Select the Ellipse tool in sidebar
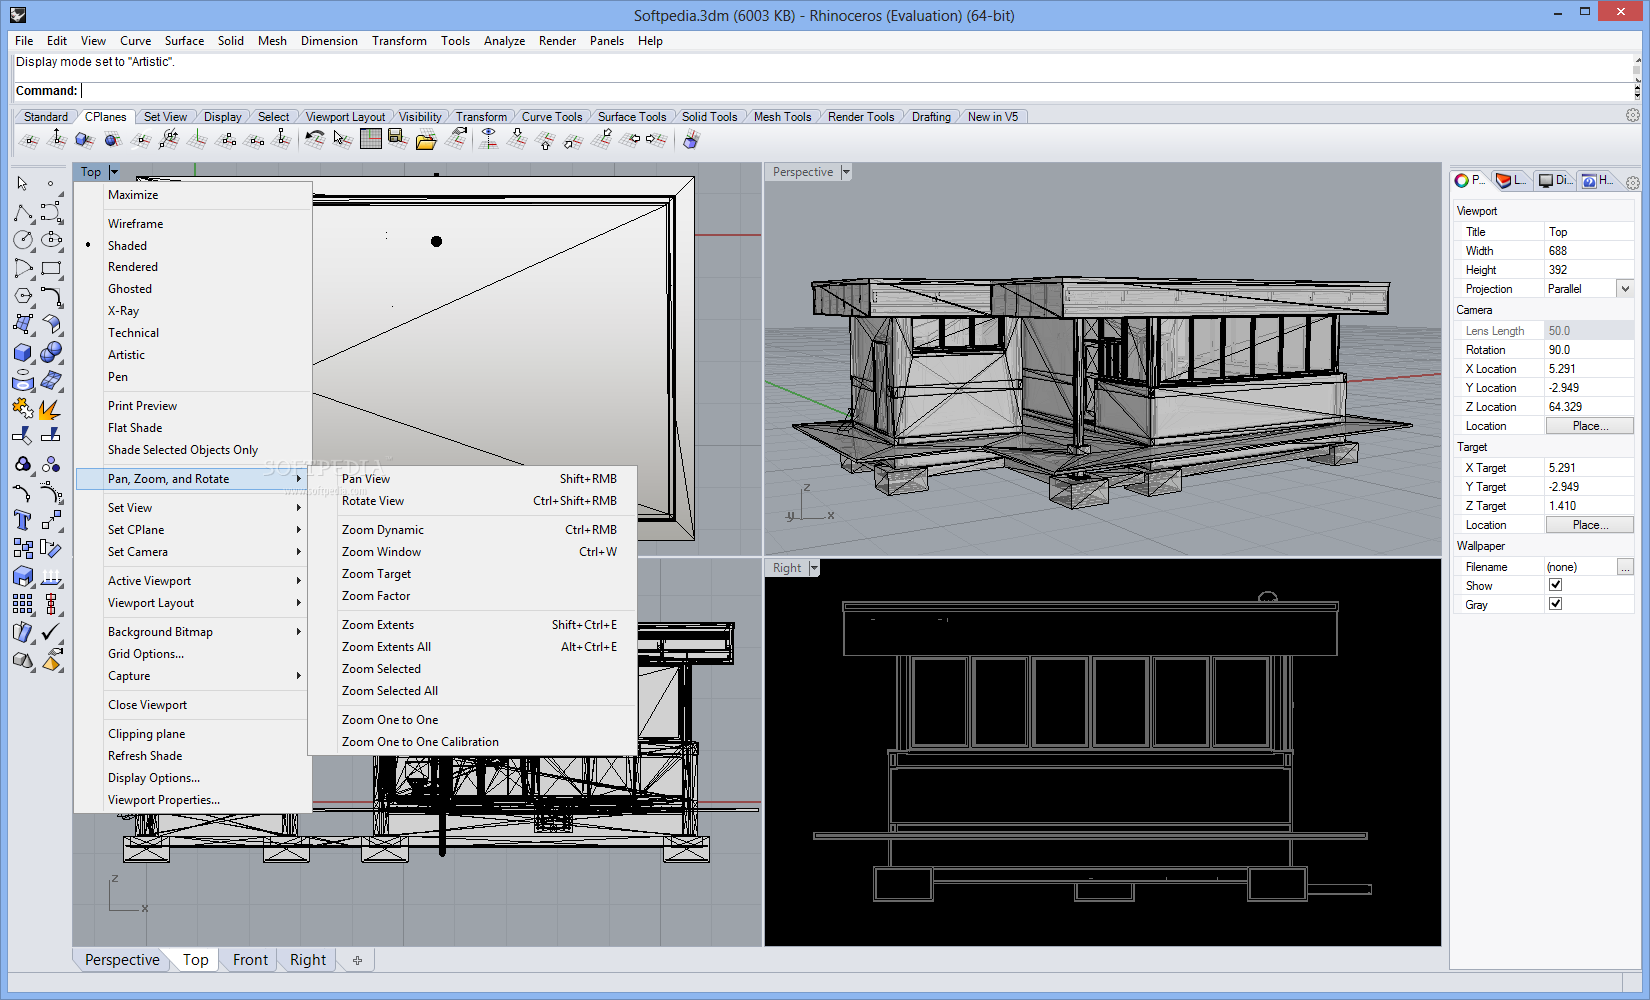The height and width of the screenshot is (1000, 1650). coord(51,240)
